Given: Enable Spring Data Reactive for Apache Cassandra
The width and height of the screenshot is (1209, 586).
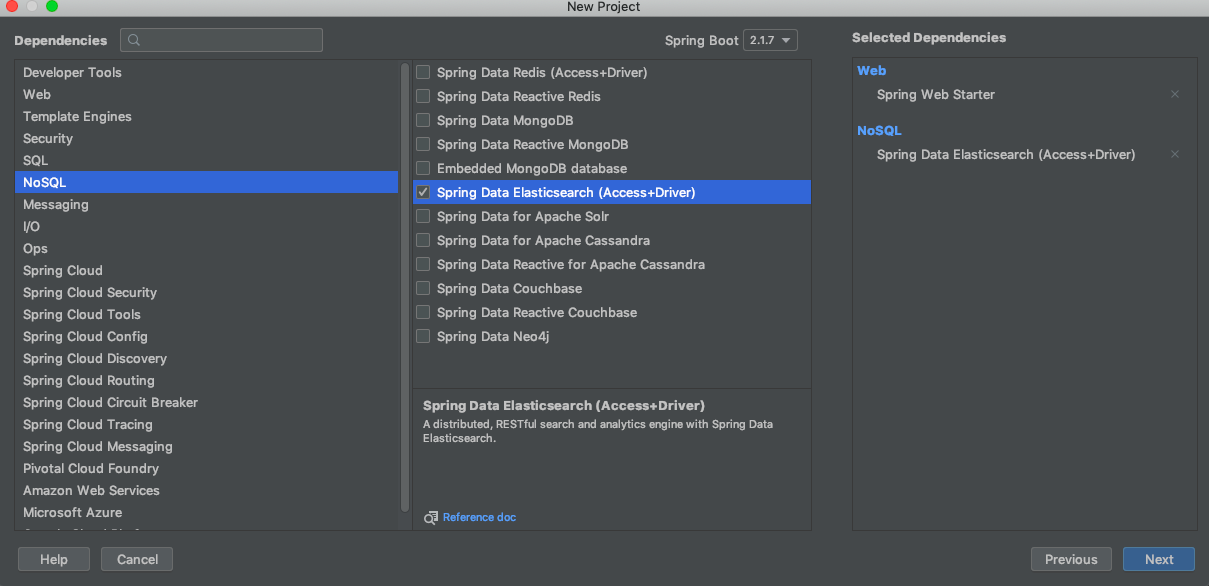Looking at the screenshot, I should pyautogui.click(x=423, y=264).
